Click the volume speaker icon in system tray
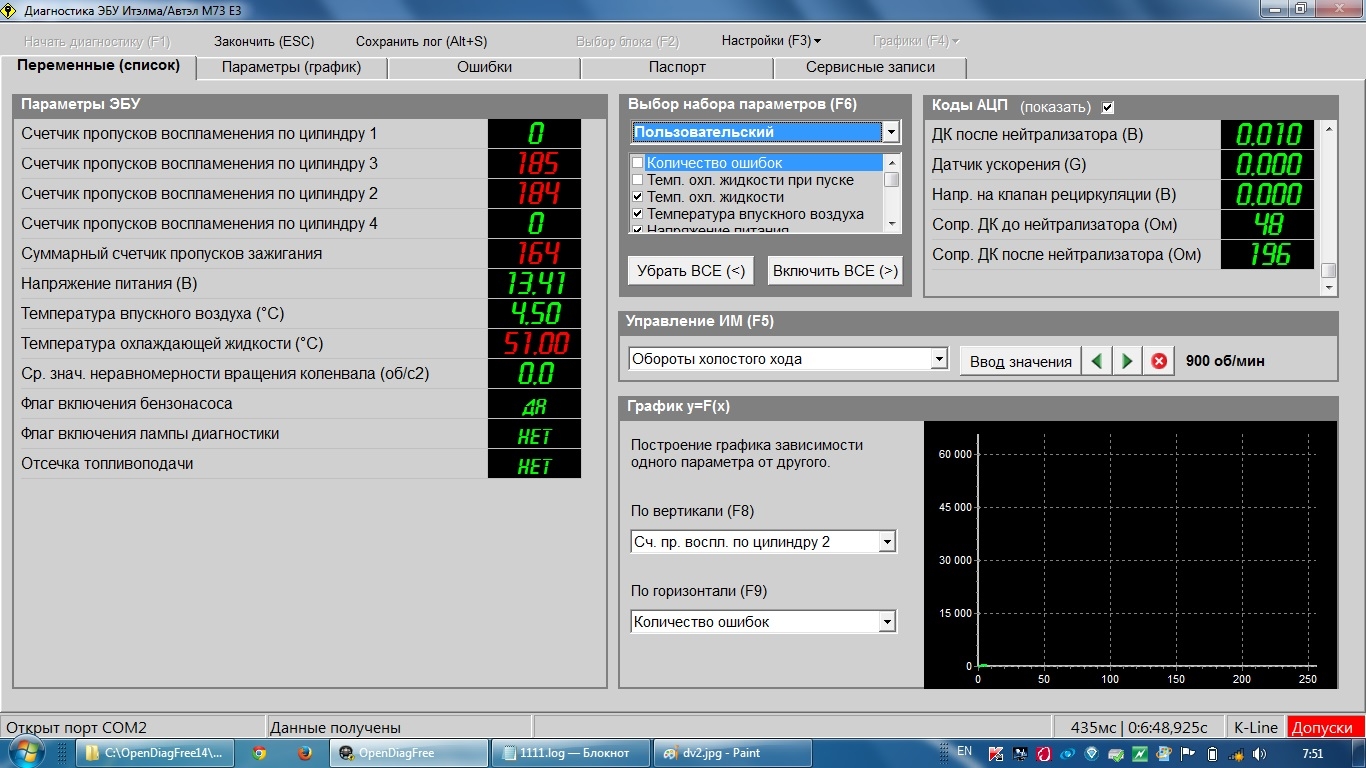Viewport: 1366px width, 768px height. (x=1260, y=753)
